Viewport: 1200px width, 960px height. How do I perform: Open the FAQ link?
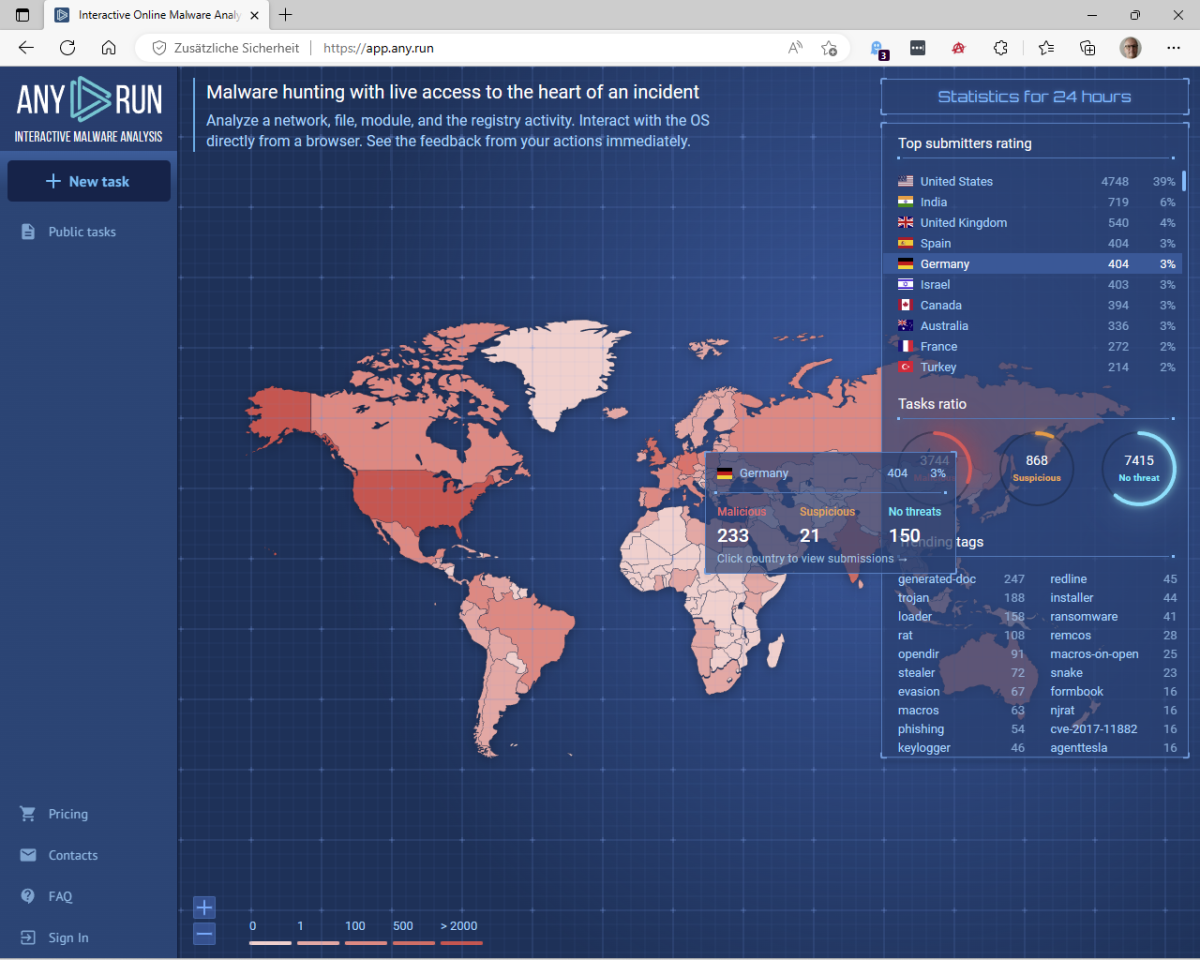click(x=60, y=897)
